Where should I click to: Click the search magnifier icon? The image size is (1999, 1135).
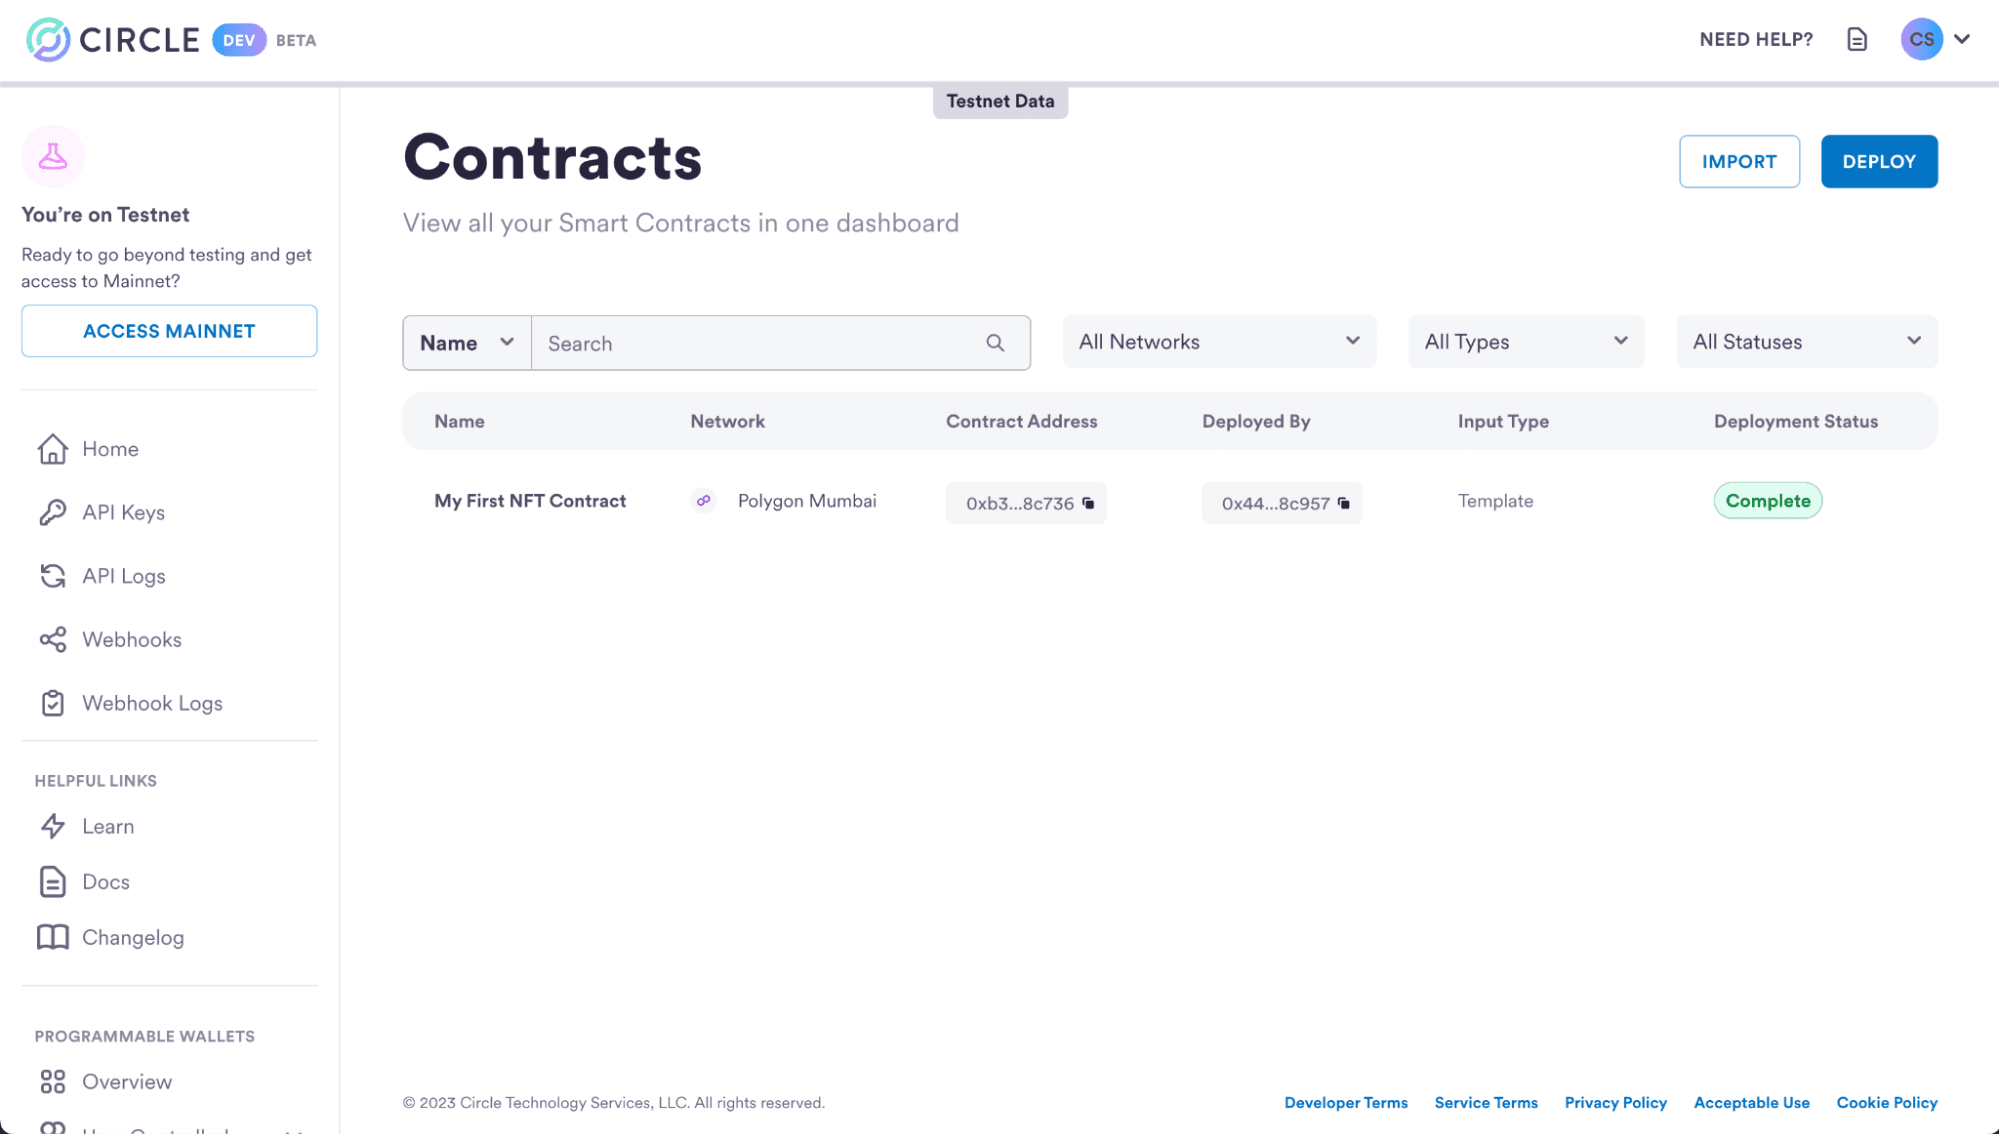(x=995, y=343)
